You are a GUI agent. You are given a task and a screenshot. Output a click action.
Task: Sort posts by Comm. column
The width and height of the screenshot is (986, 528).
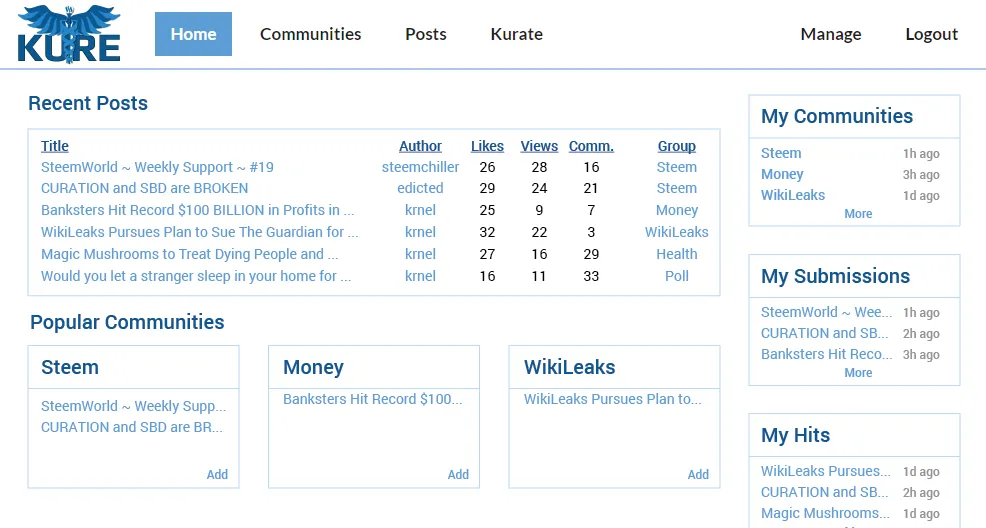point(591,146)
